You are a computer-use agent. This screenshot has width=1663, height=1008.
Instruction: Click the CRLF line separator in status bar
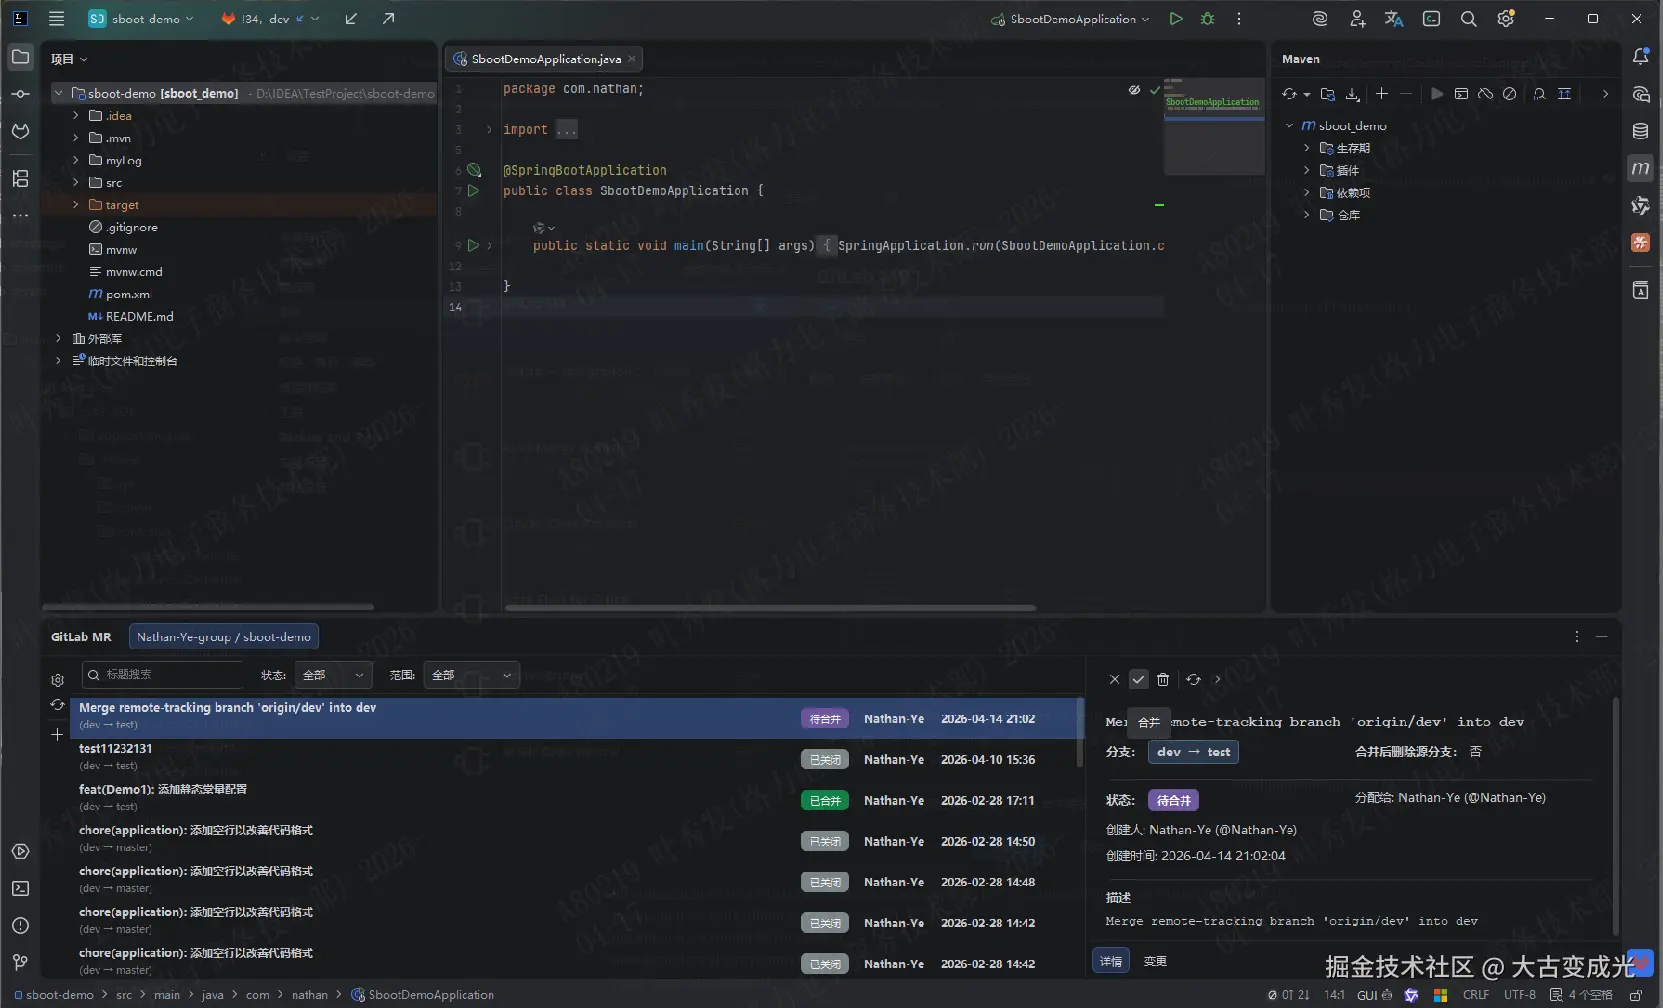(1476, 995)
